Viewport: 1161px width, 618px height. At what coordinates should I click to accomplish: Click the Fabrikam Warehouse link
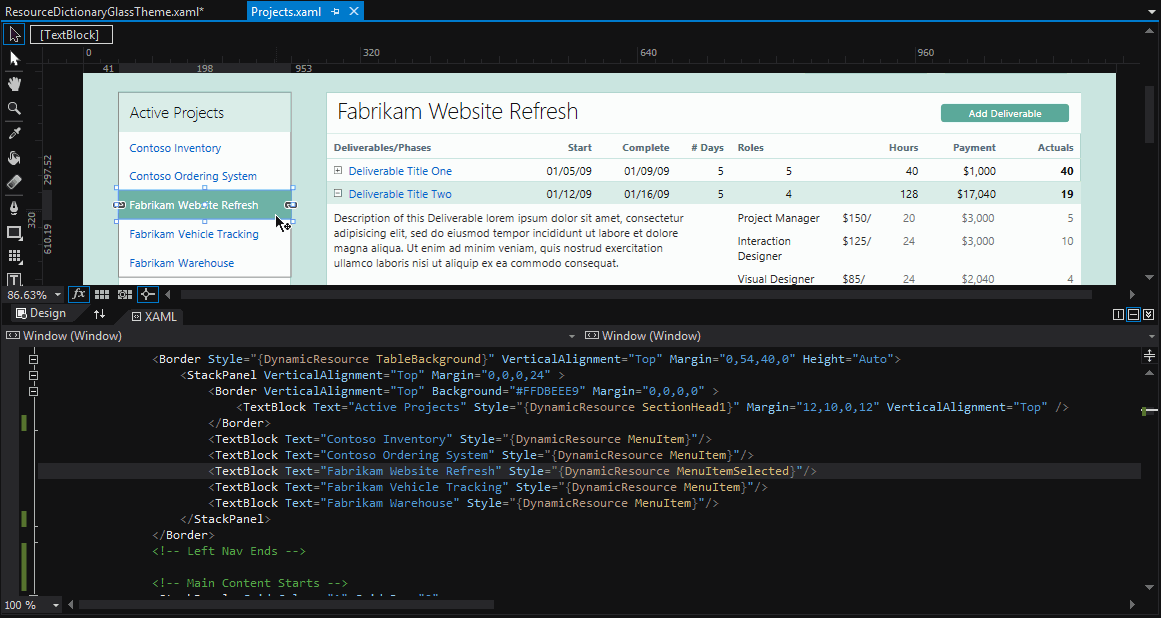coord(181,263)
